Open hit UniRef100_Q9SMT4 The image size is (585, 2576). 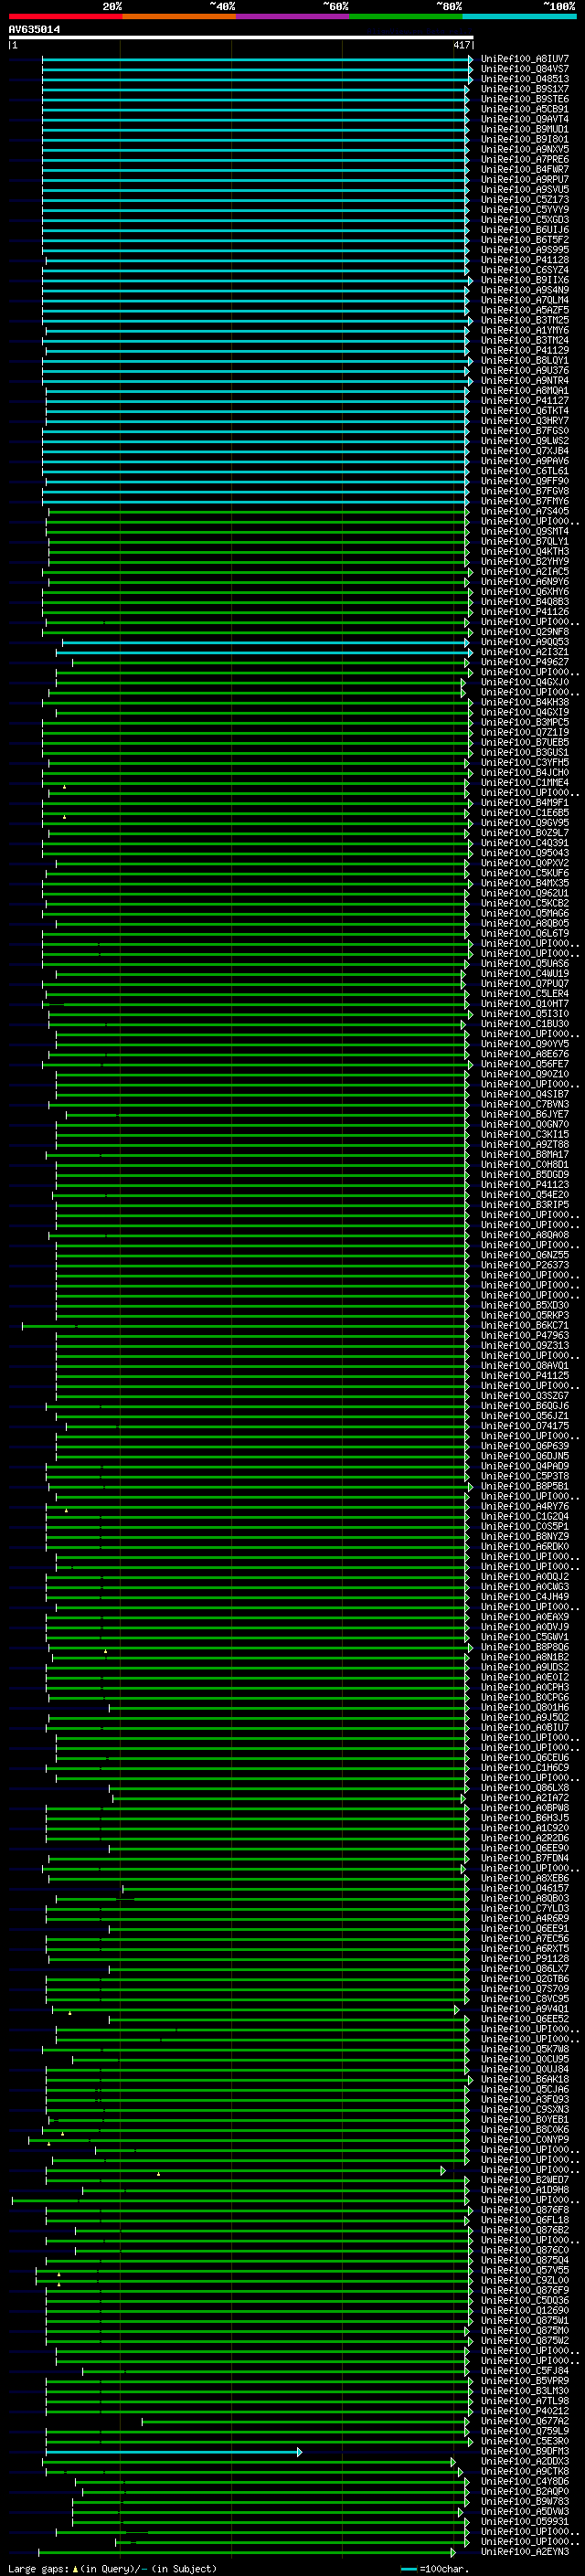pyautogui.click(x=525, y=531)
